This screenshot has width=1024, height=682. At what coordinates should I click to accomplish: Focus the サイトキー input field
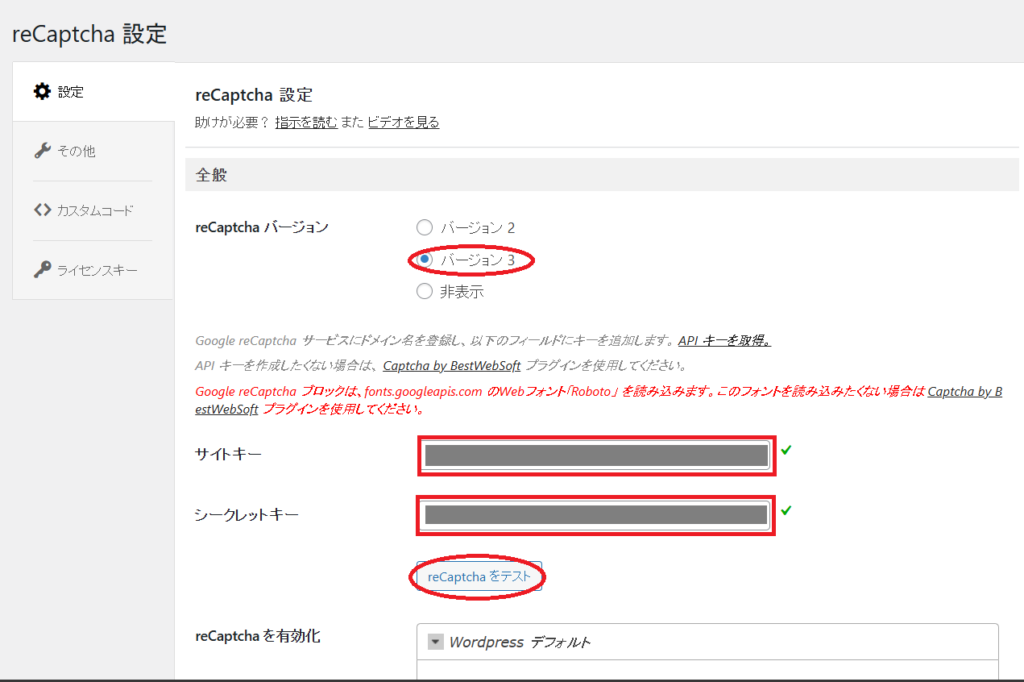[x=595, y=456]
